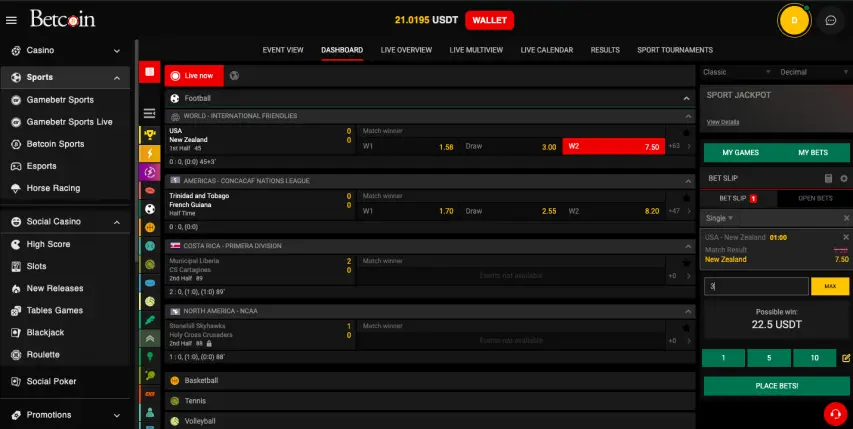The image size is (853, 429).
Task: Open the Live Calendar tab
Action: point(546,50)
